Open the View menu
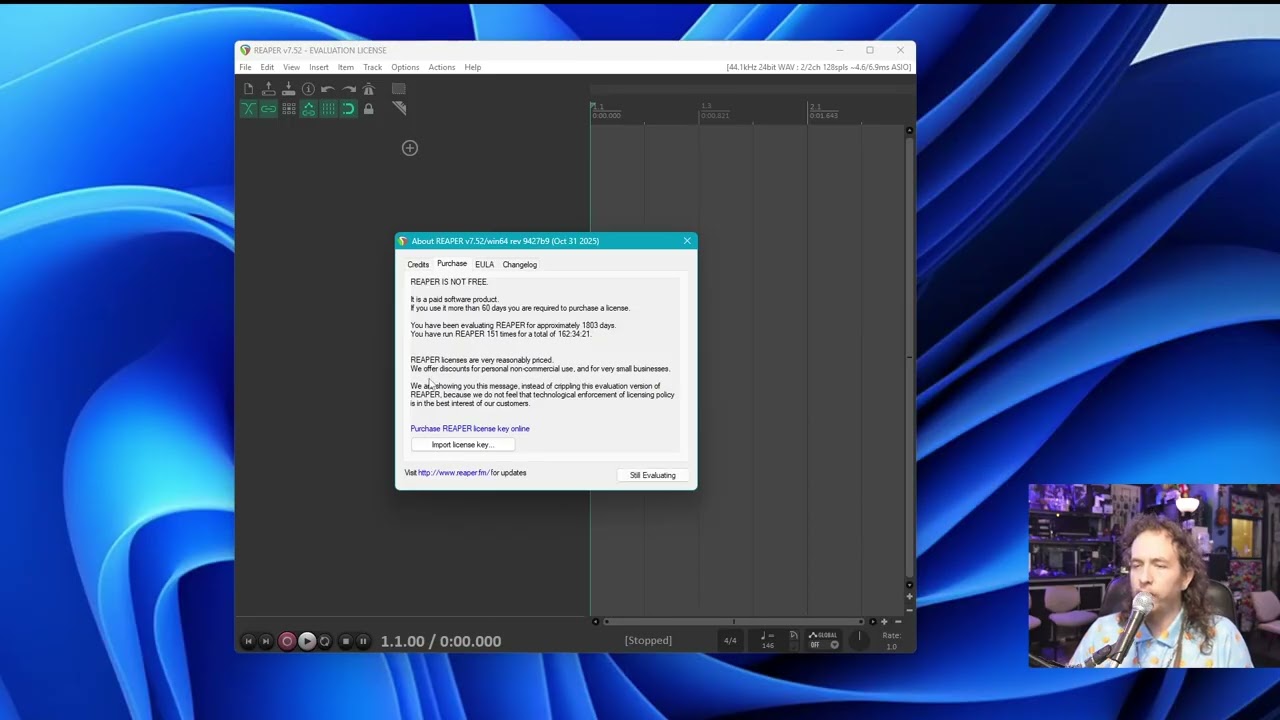 (291, 67)
